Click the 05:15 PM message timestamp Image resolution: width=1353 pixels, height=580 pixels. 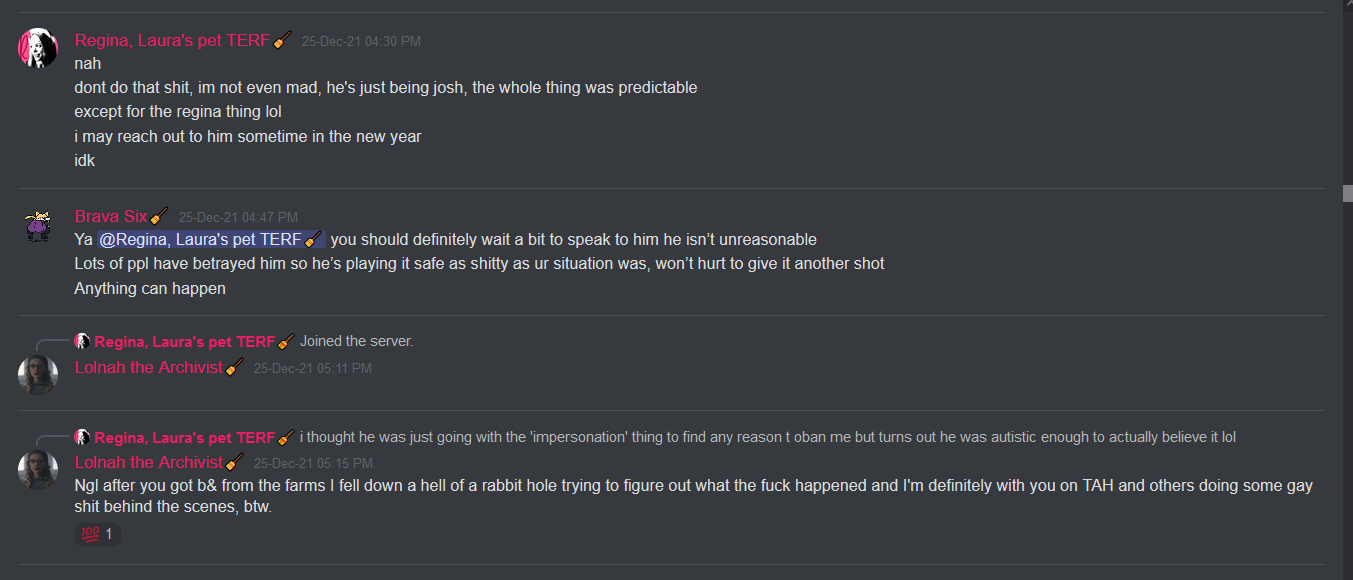(313, 464)
